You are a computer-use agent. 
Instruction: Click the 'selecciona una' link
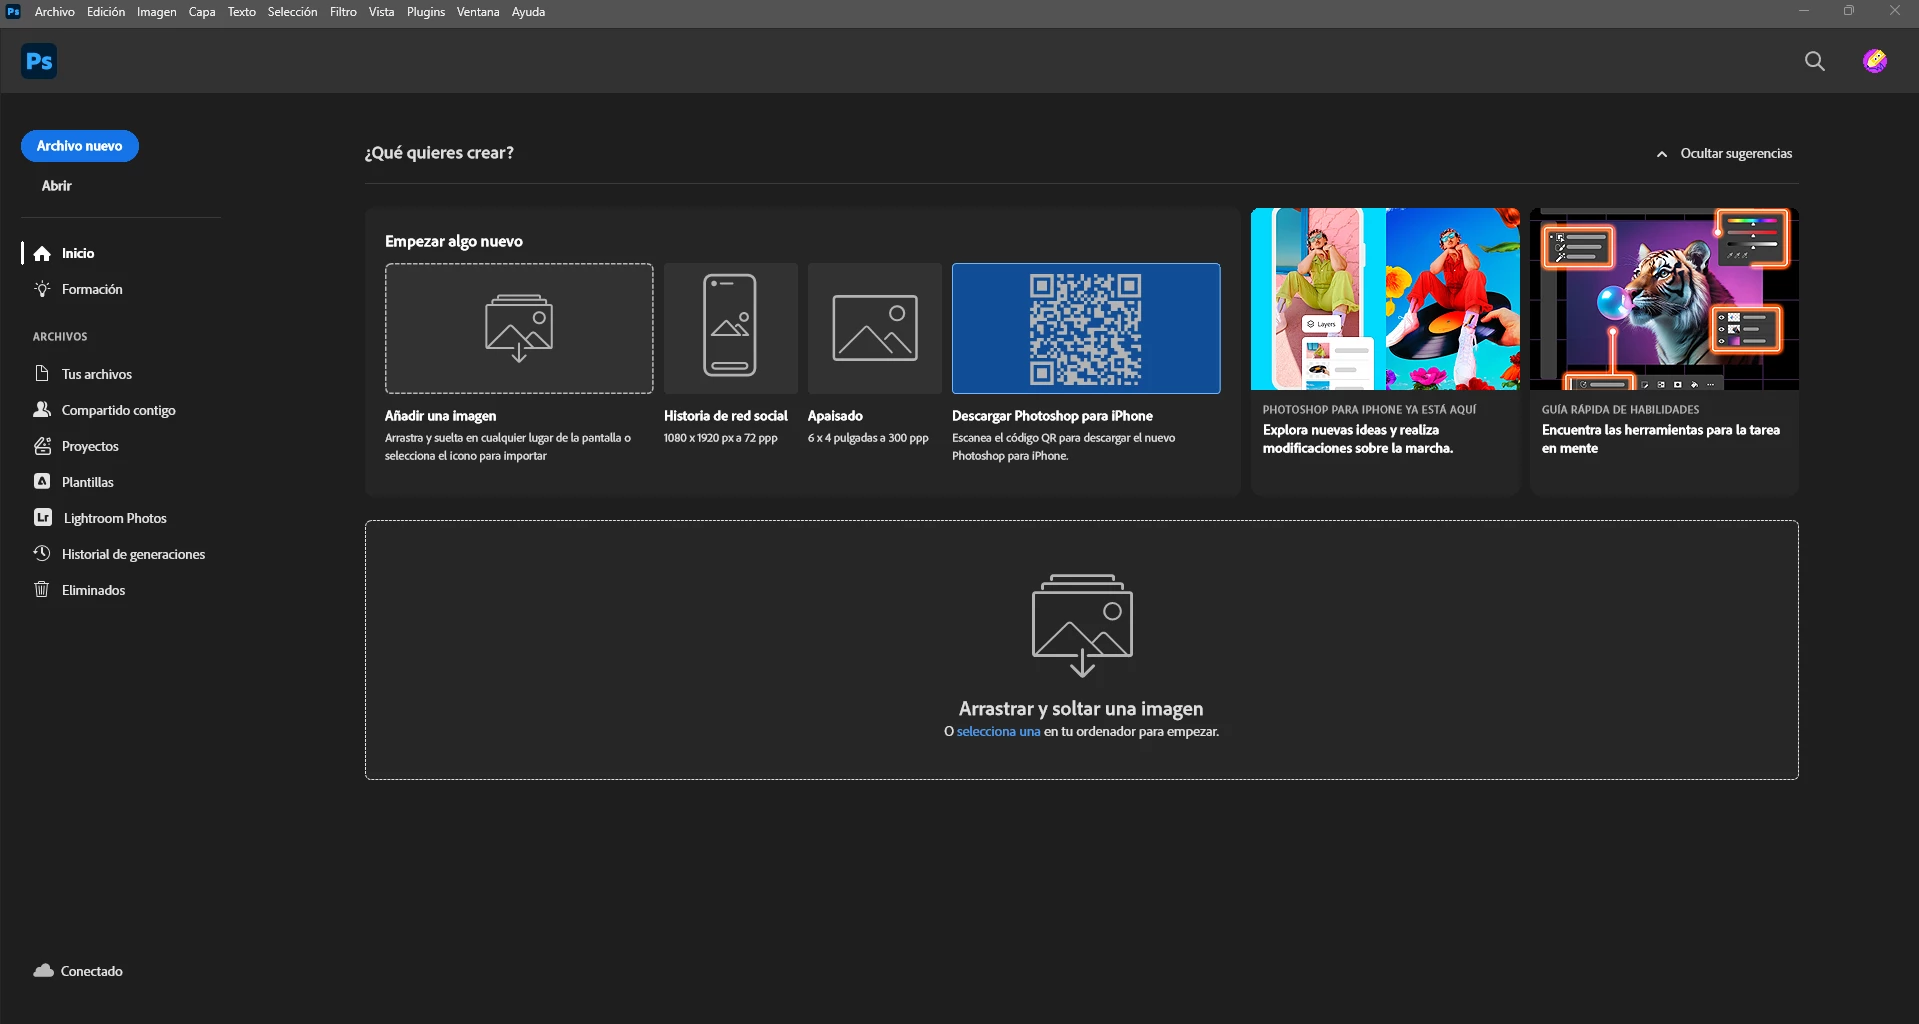pyautogui.click(x=998, y=732)
